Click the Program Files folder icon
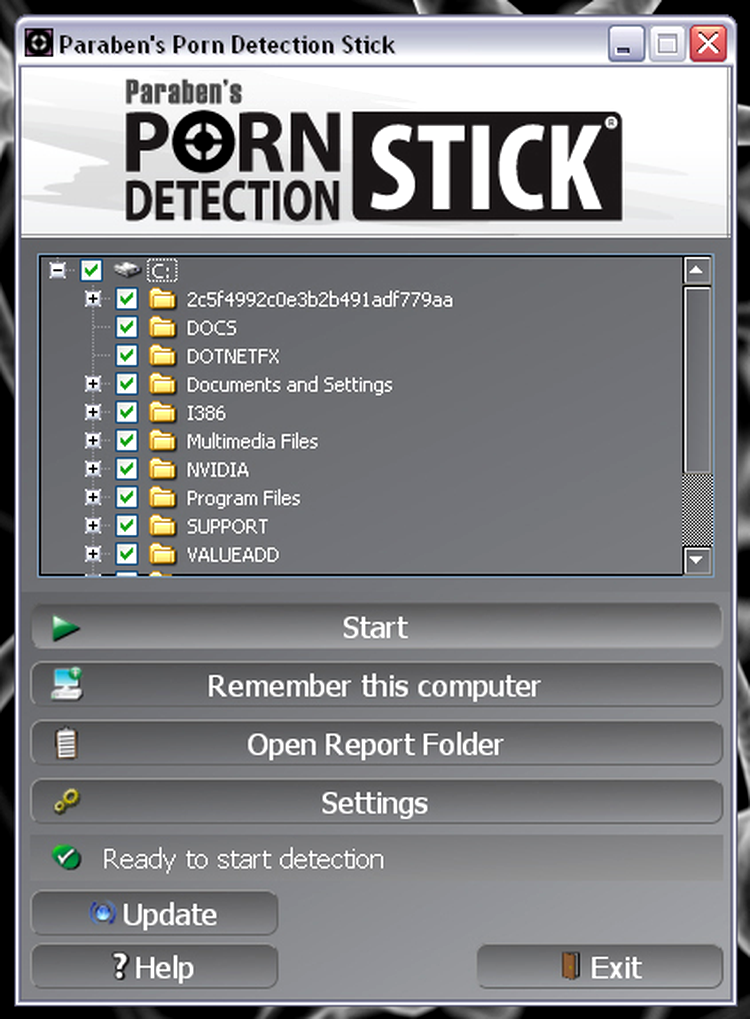 click(x=162, y=497)
